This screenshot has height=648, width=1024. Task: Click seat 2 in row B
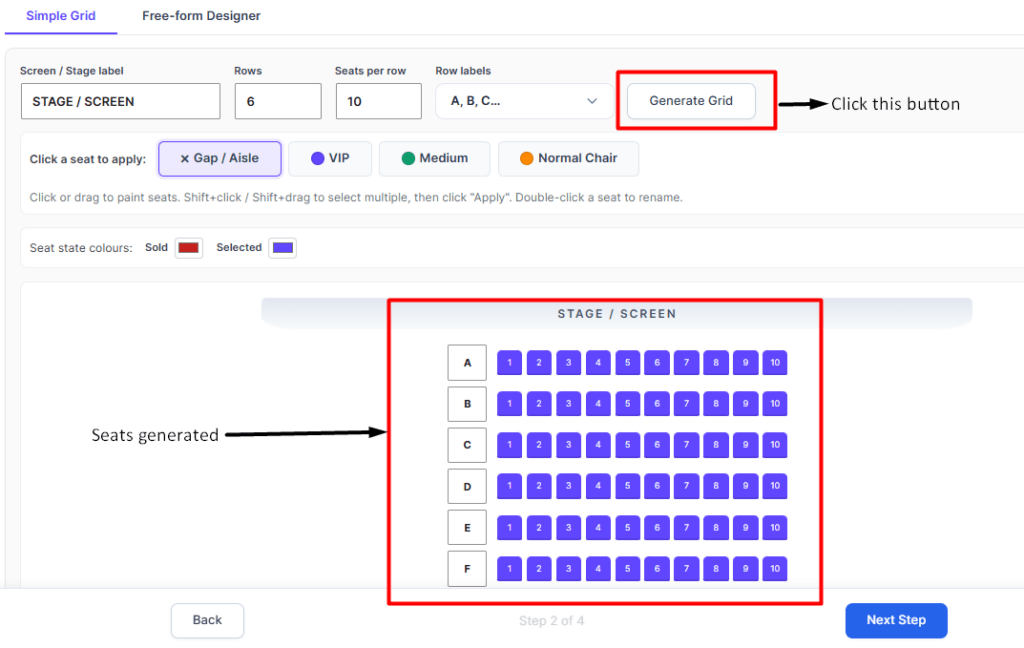click(539, 404)
